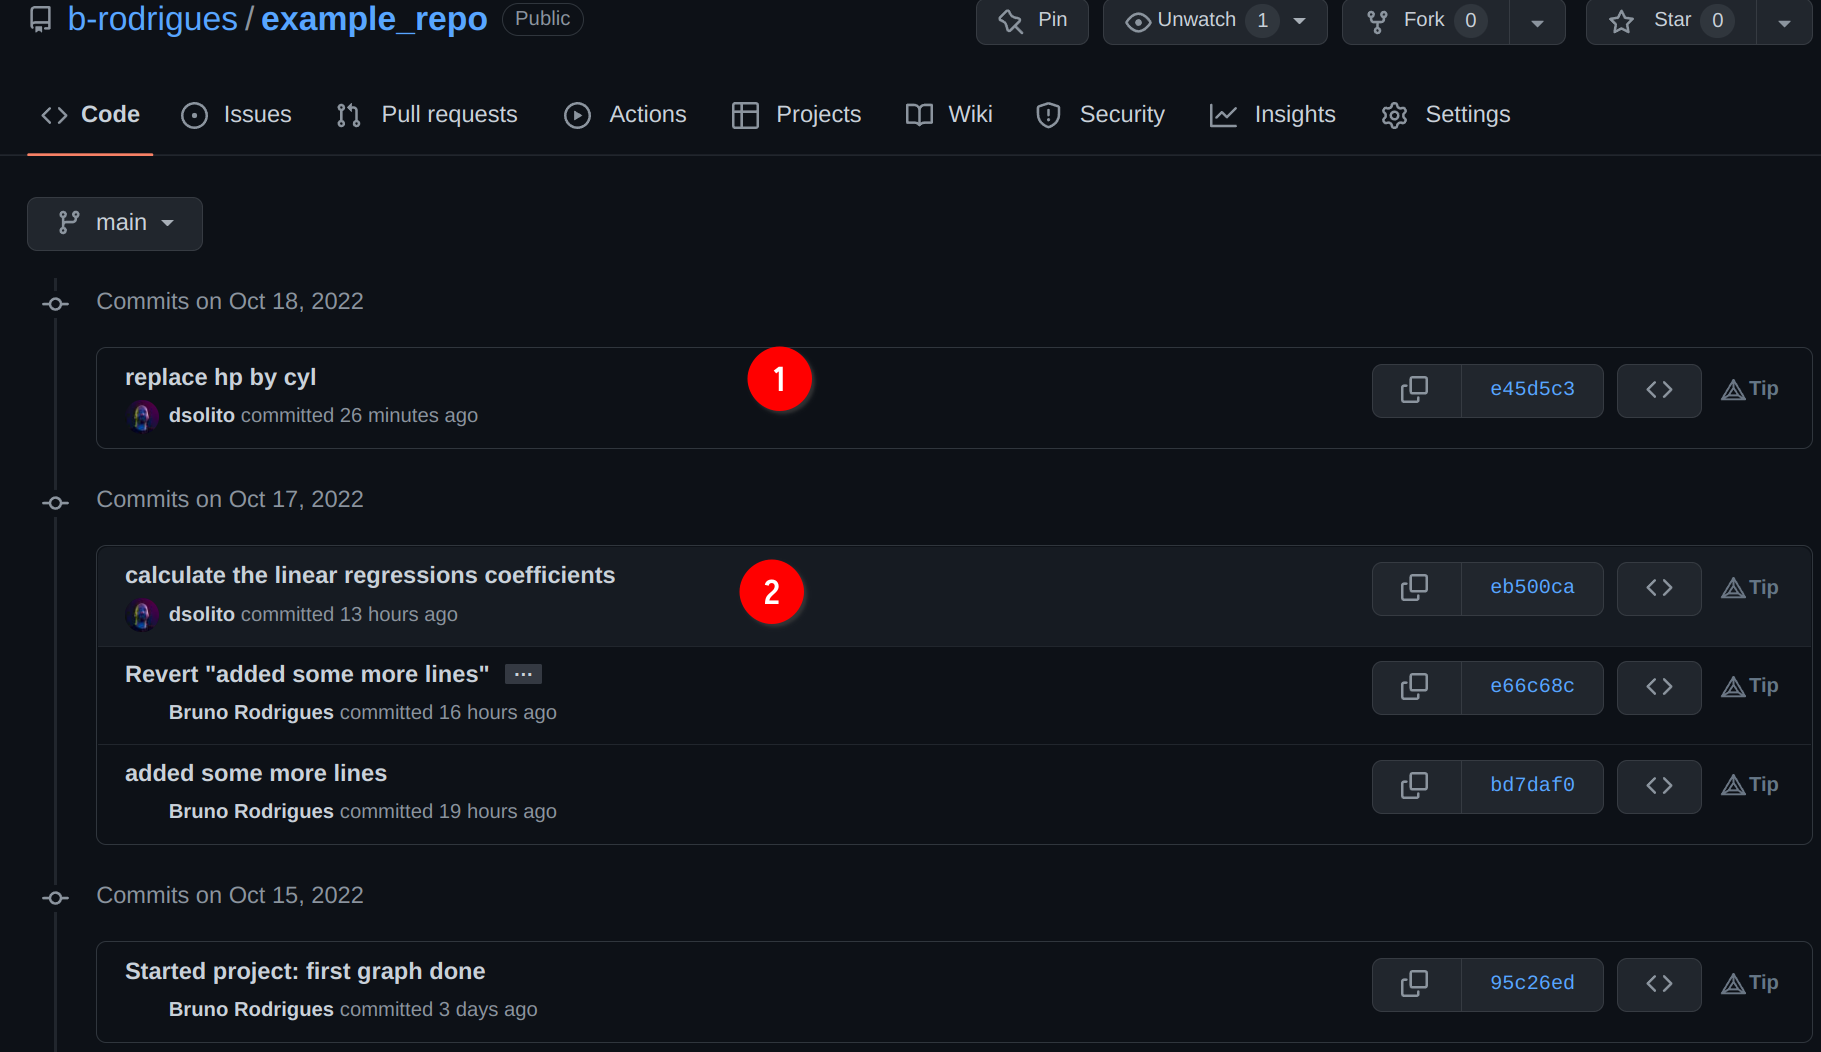View commit hash e66c68c

pyautogui.click(x=1532, y=687)
